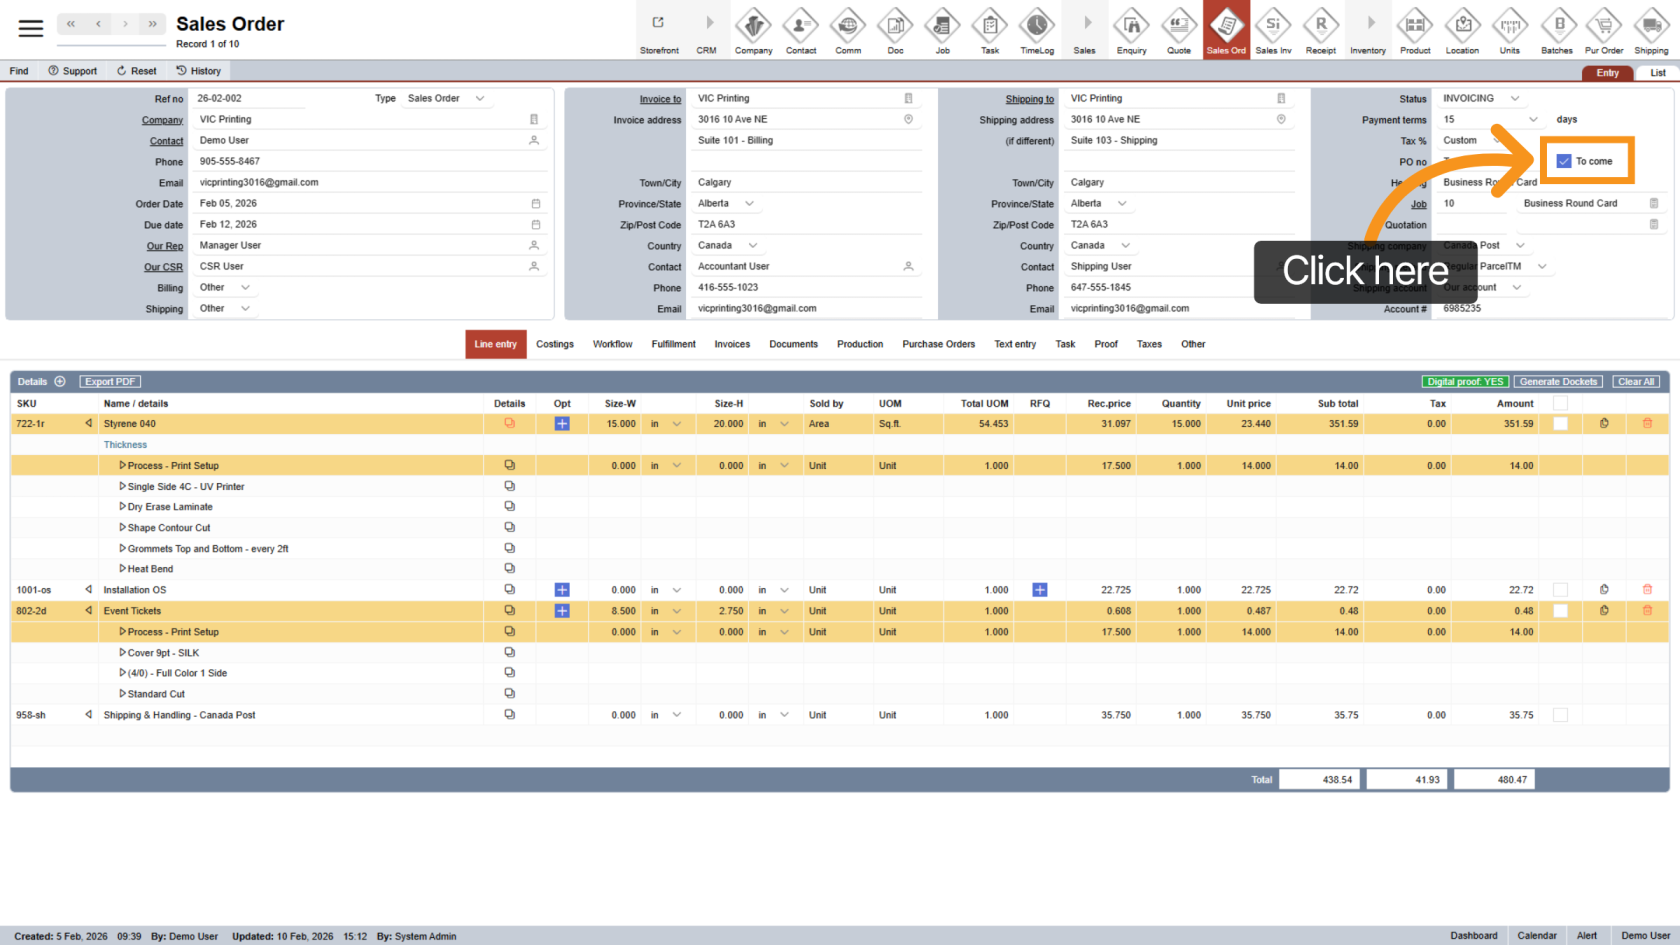Click the Order Date calendar icon
The width and height of the screenshot is (1680, 945).
pyautogui.click(x=535, y=204)
